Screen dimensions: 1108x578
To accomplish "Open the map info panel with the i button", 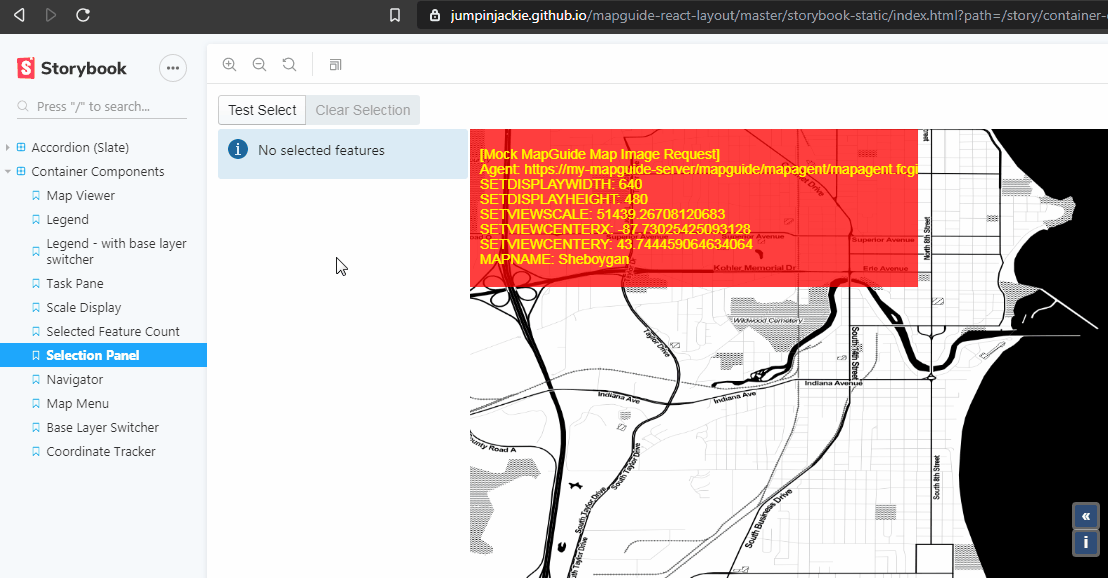I will tap(1086, 542).
